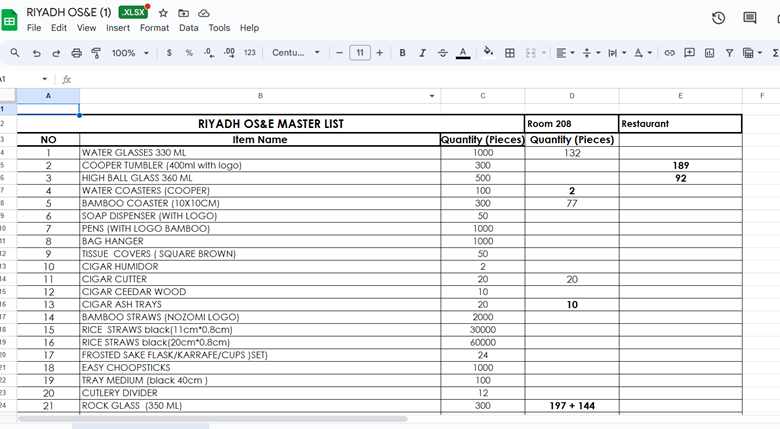Open text wrapping dropdown
780x429 pixels.
click(617, 53)
